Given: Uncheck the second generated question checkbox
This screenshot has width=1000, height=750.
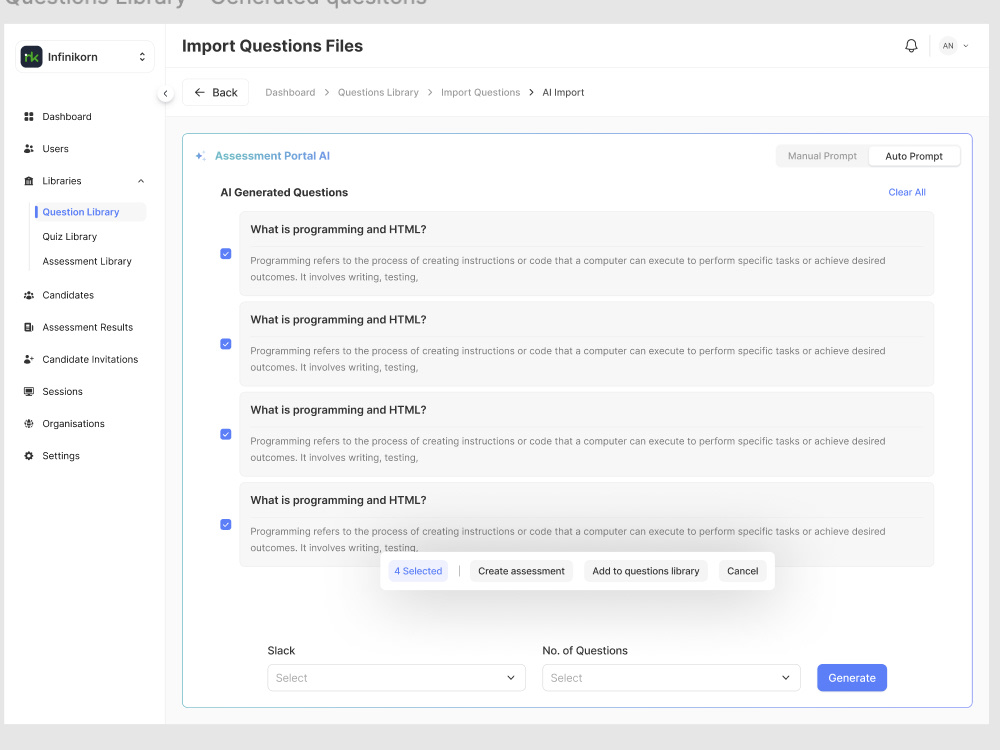Looking at the screenshot, I should point(226,344).
